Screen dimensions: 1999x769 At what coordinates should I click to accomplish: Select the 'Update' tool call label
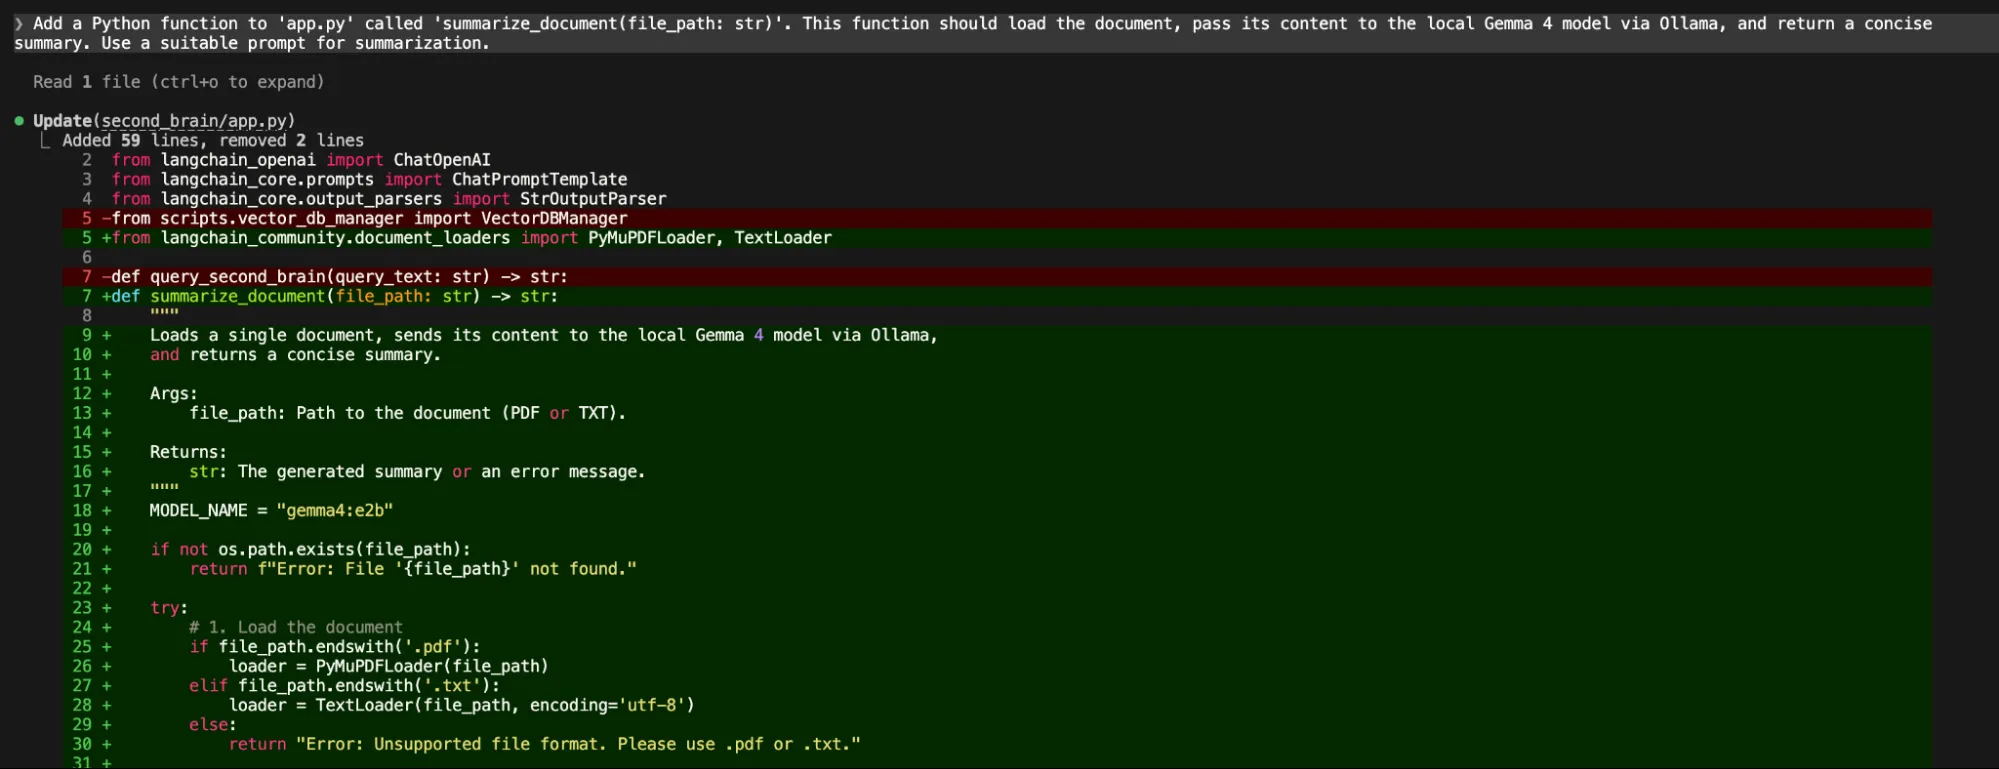coord(62,121)
